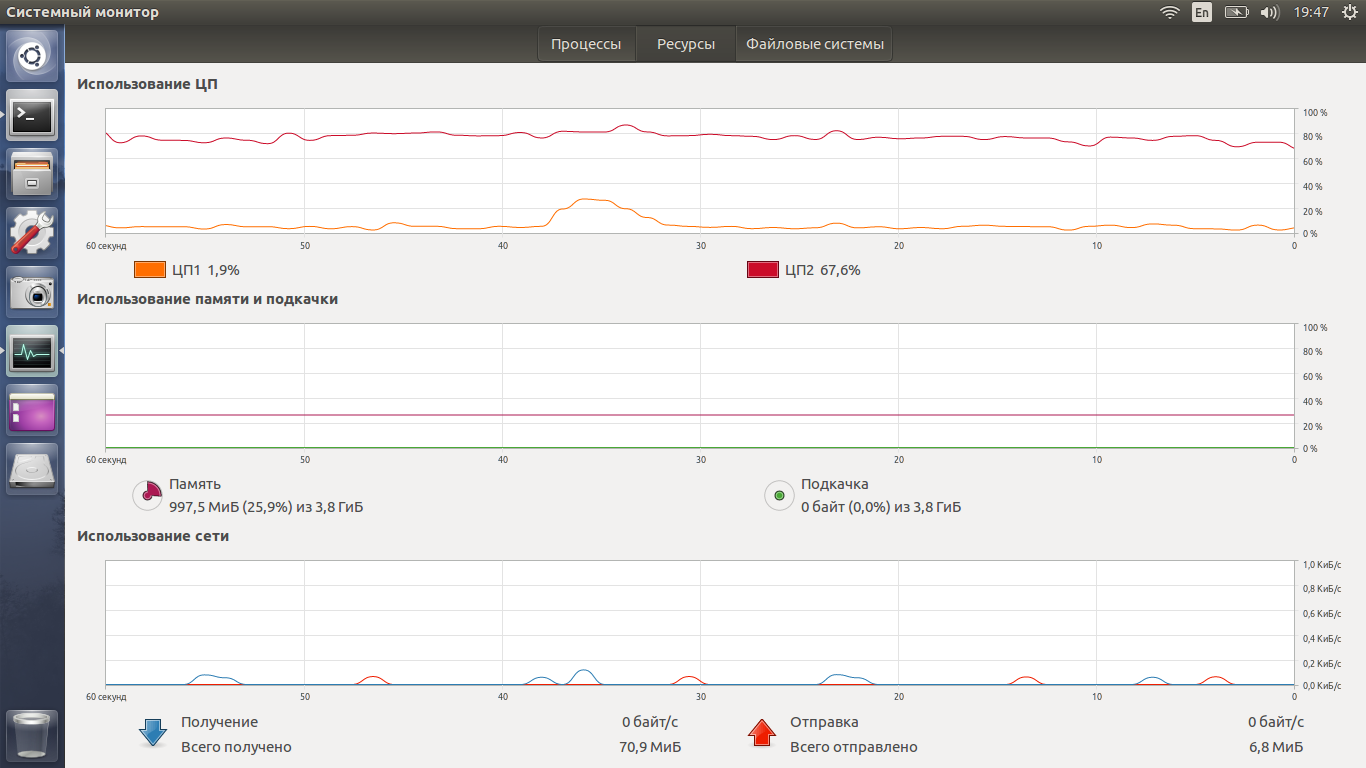This screenshot has width=1366, height=768.
Task: Open the purple window app in launcher
Action: pos(32,410)
